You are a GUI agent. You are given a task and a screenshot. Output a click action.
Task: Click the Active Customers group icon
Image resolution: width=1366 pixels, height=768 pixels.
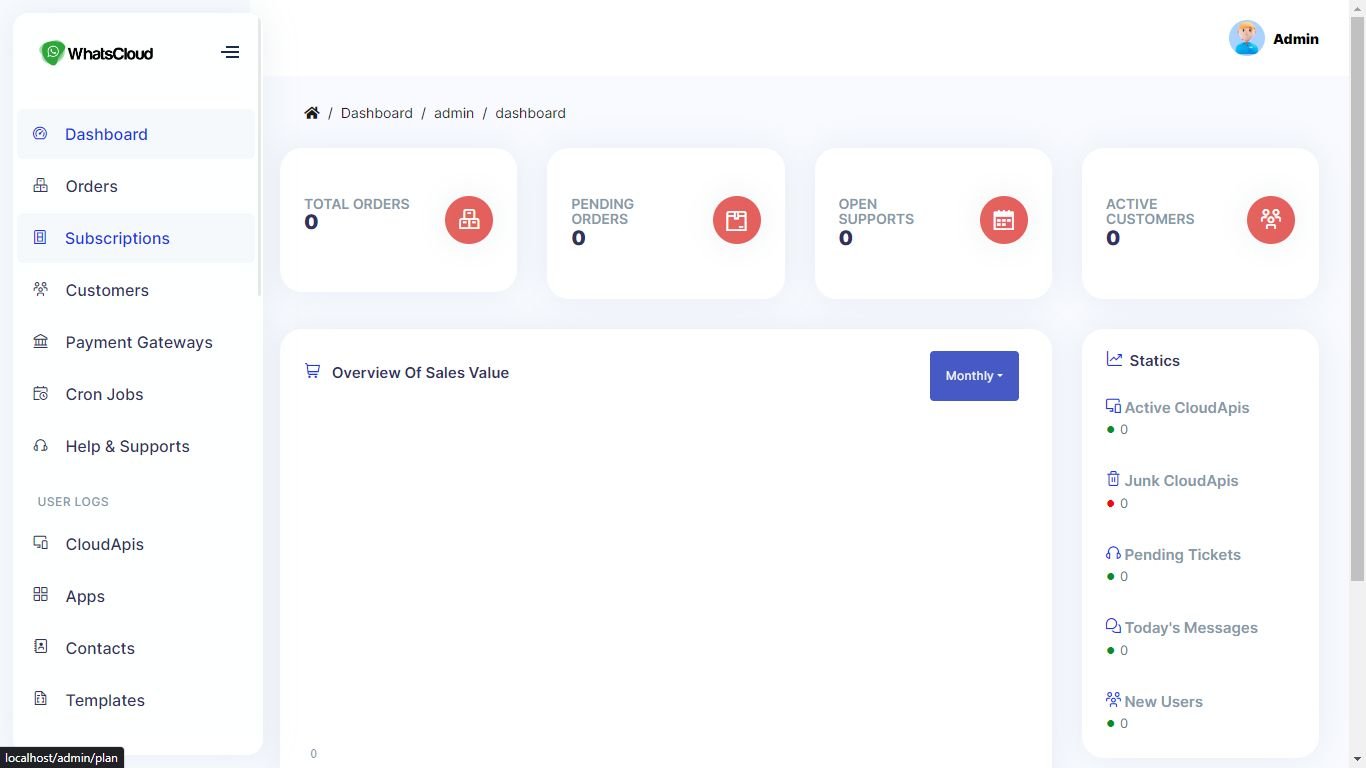pyautogui.click(x=1271, y=219)
